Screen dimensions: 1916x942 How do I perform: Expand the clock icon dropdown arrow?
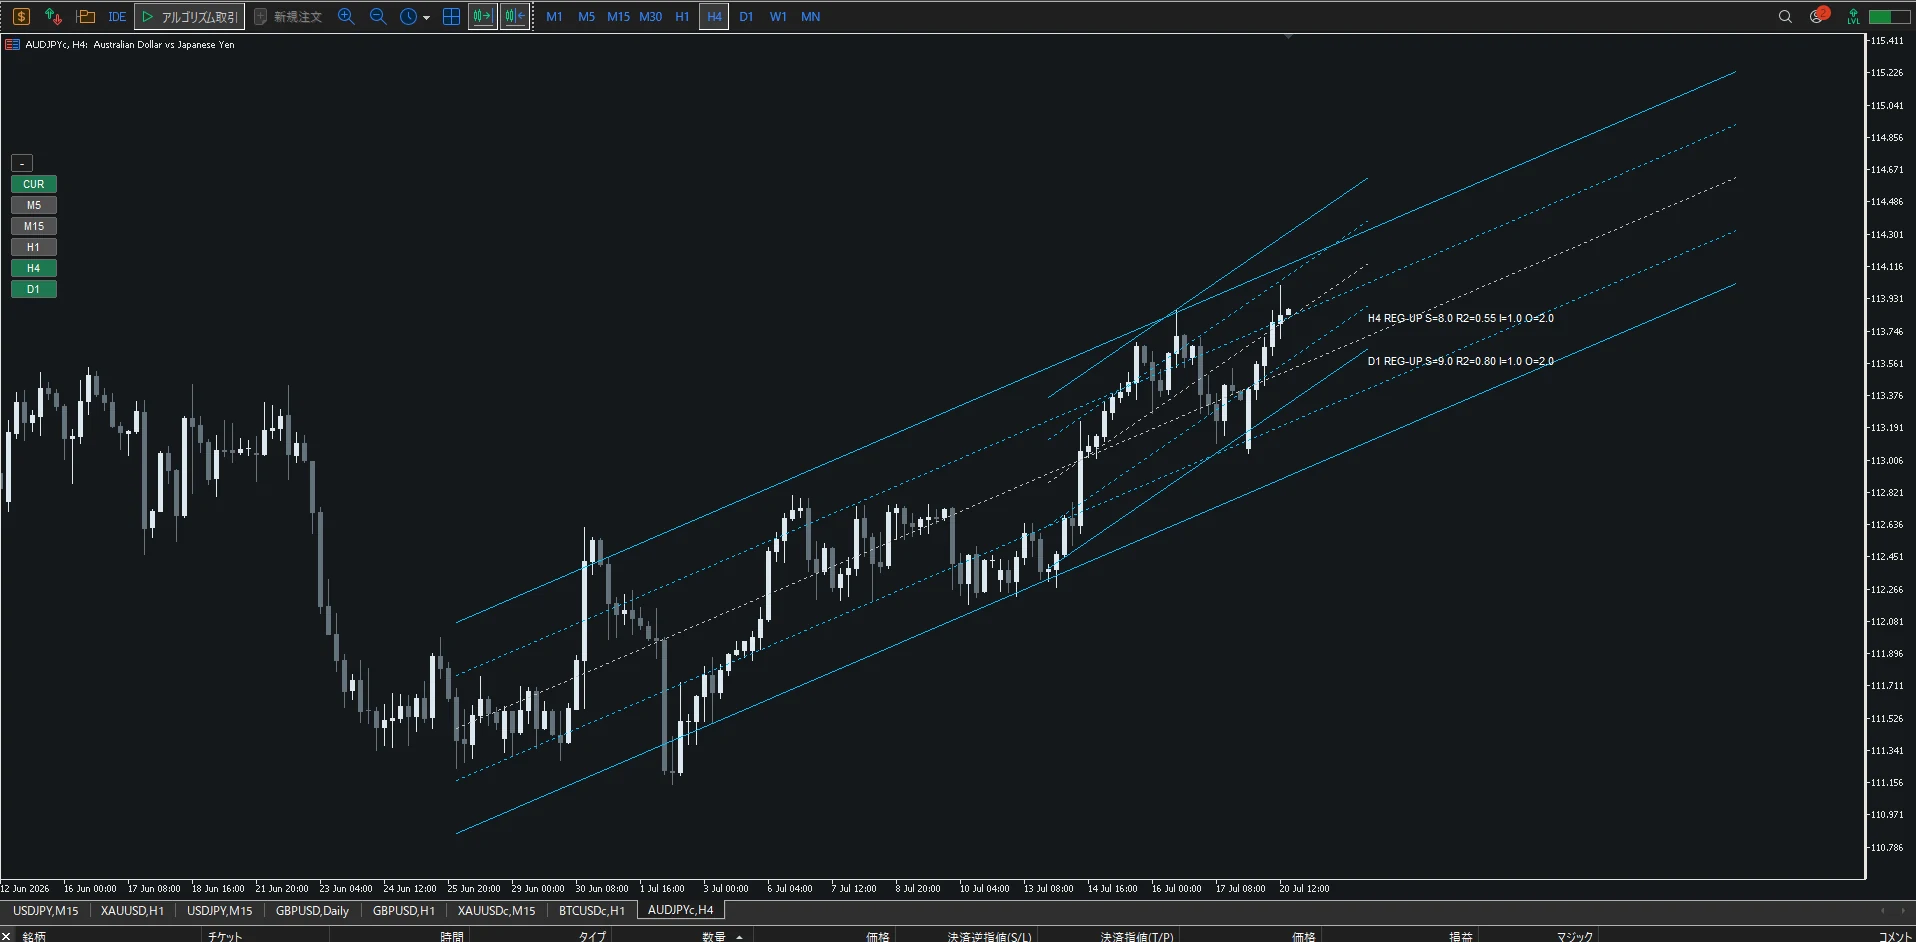pos(427,17)
